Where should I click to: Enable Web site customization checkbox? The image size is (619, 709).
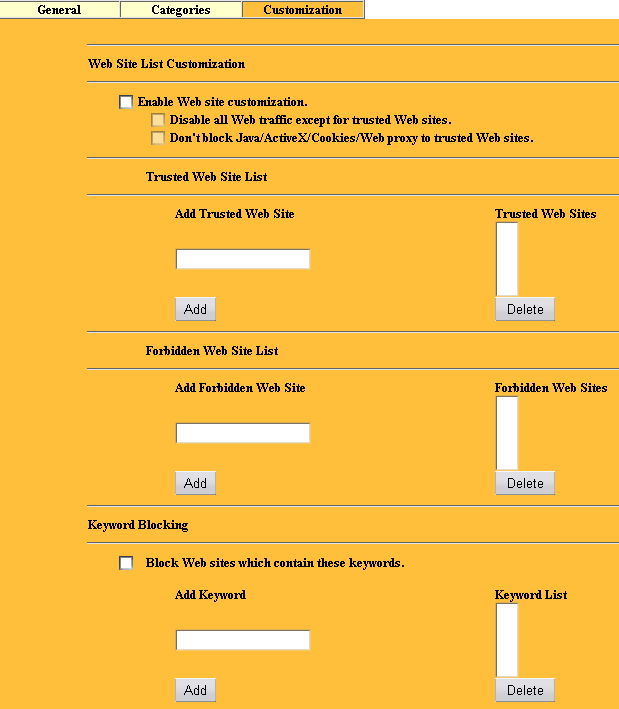(126, 102)
